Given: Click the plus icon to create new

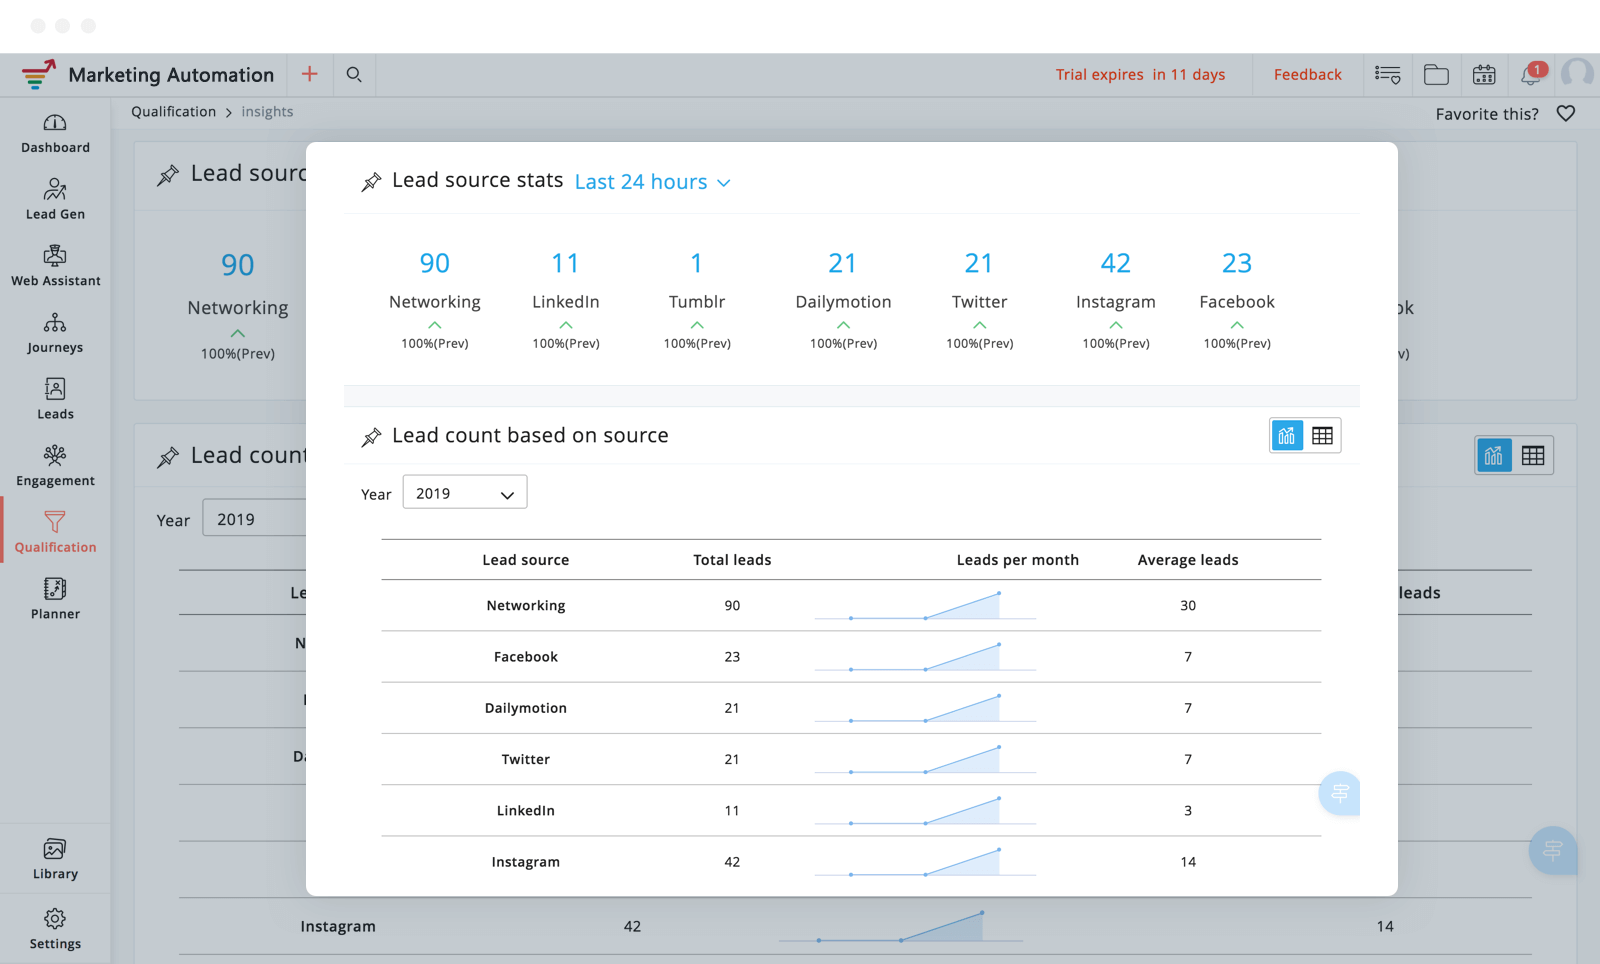Looking at the screenshot, I should tap(310, 74).
